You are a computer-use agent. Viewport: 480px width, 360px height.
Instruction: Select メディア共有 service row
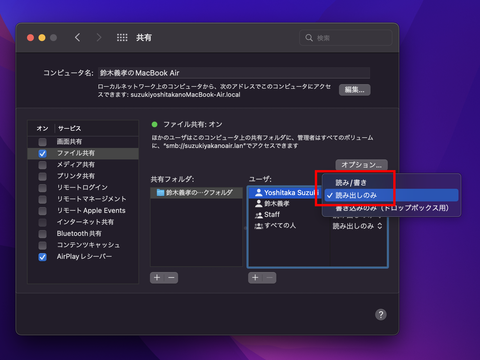(83, 165)
